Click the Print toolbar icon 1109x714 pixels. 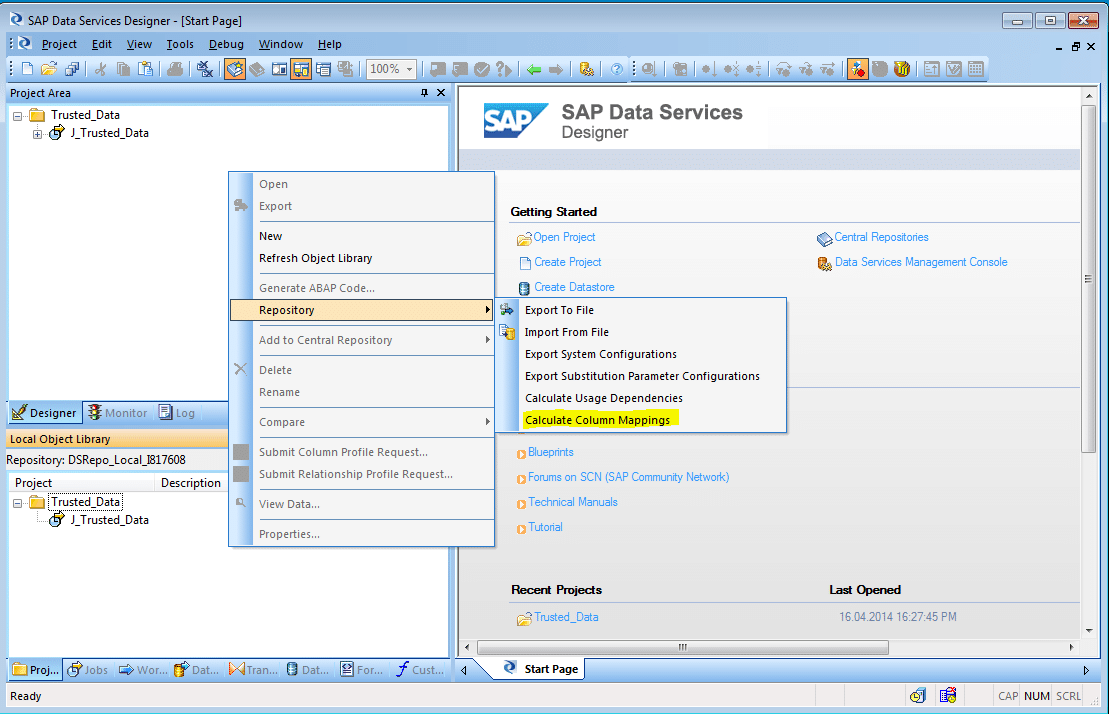coord(175,69)
